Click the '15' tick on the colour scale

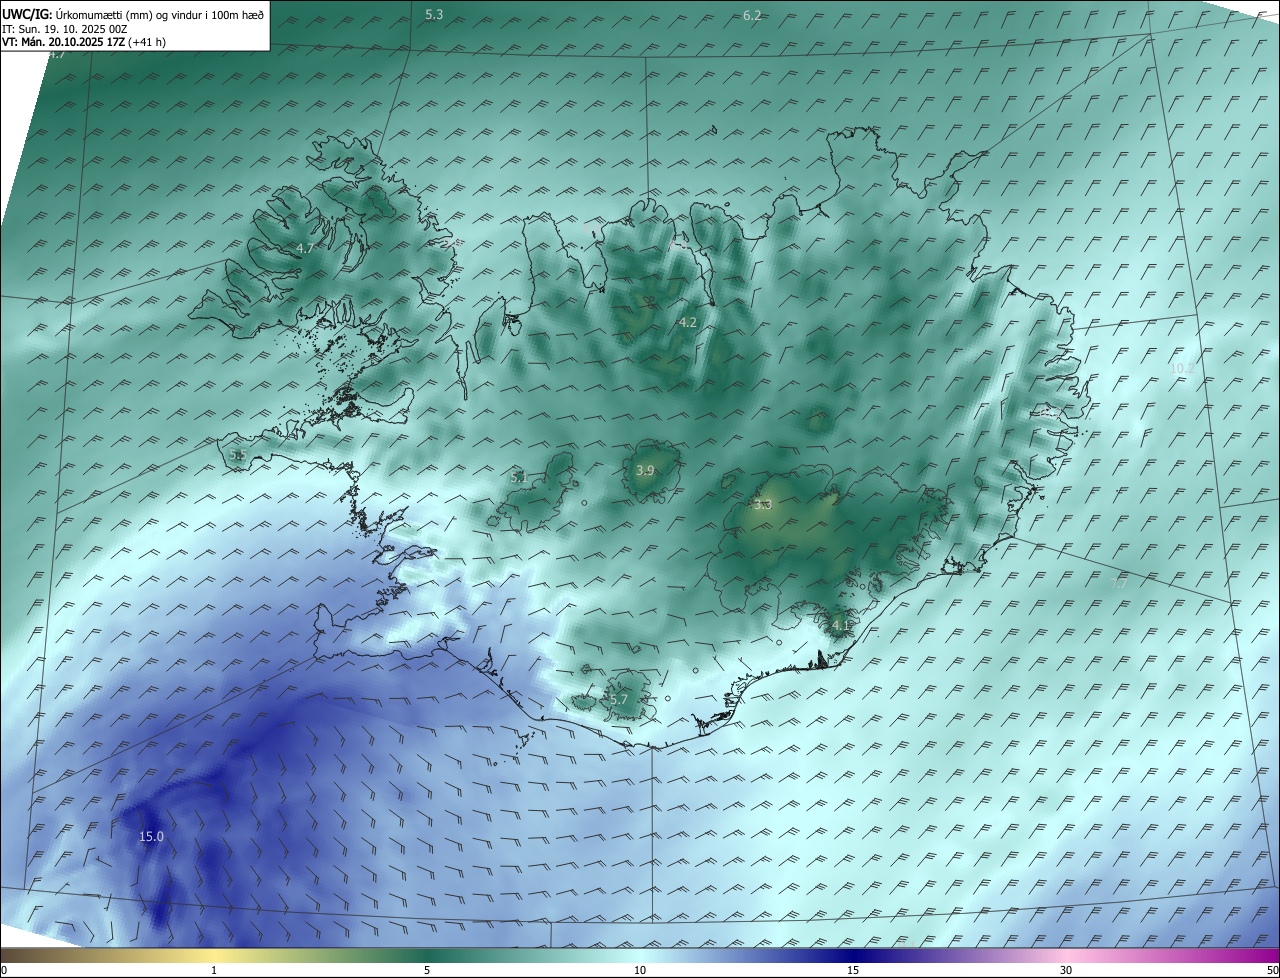click(x=853, y=970)
